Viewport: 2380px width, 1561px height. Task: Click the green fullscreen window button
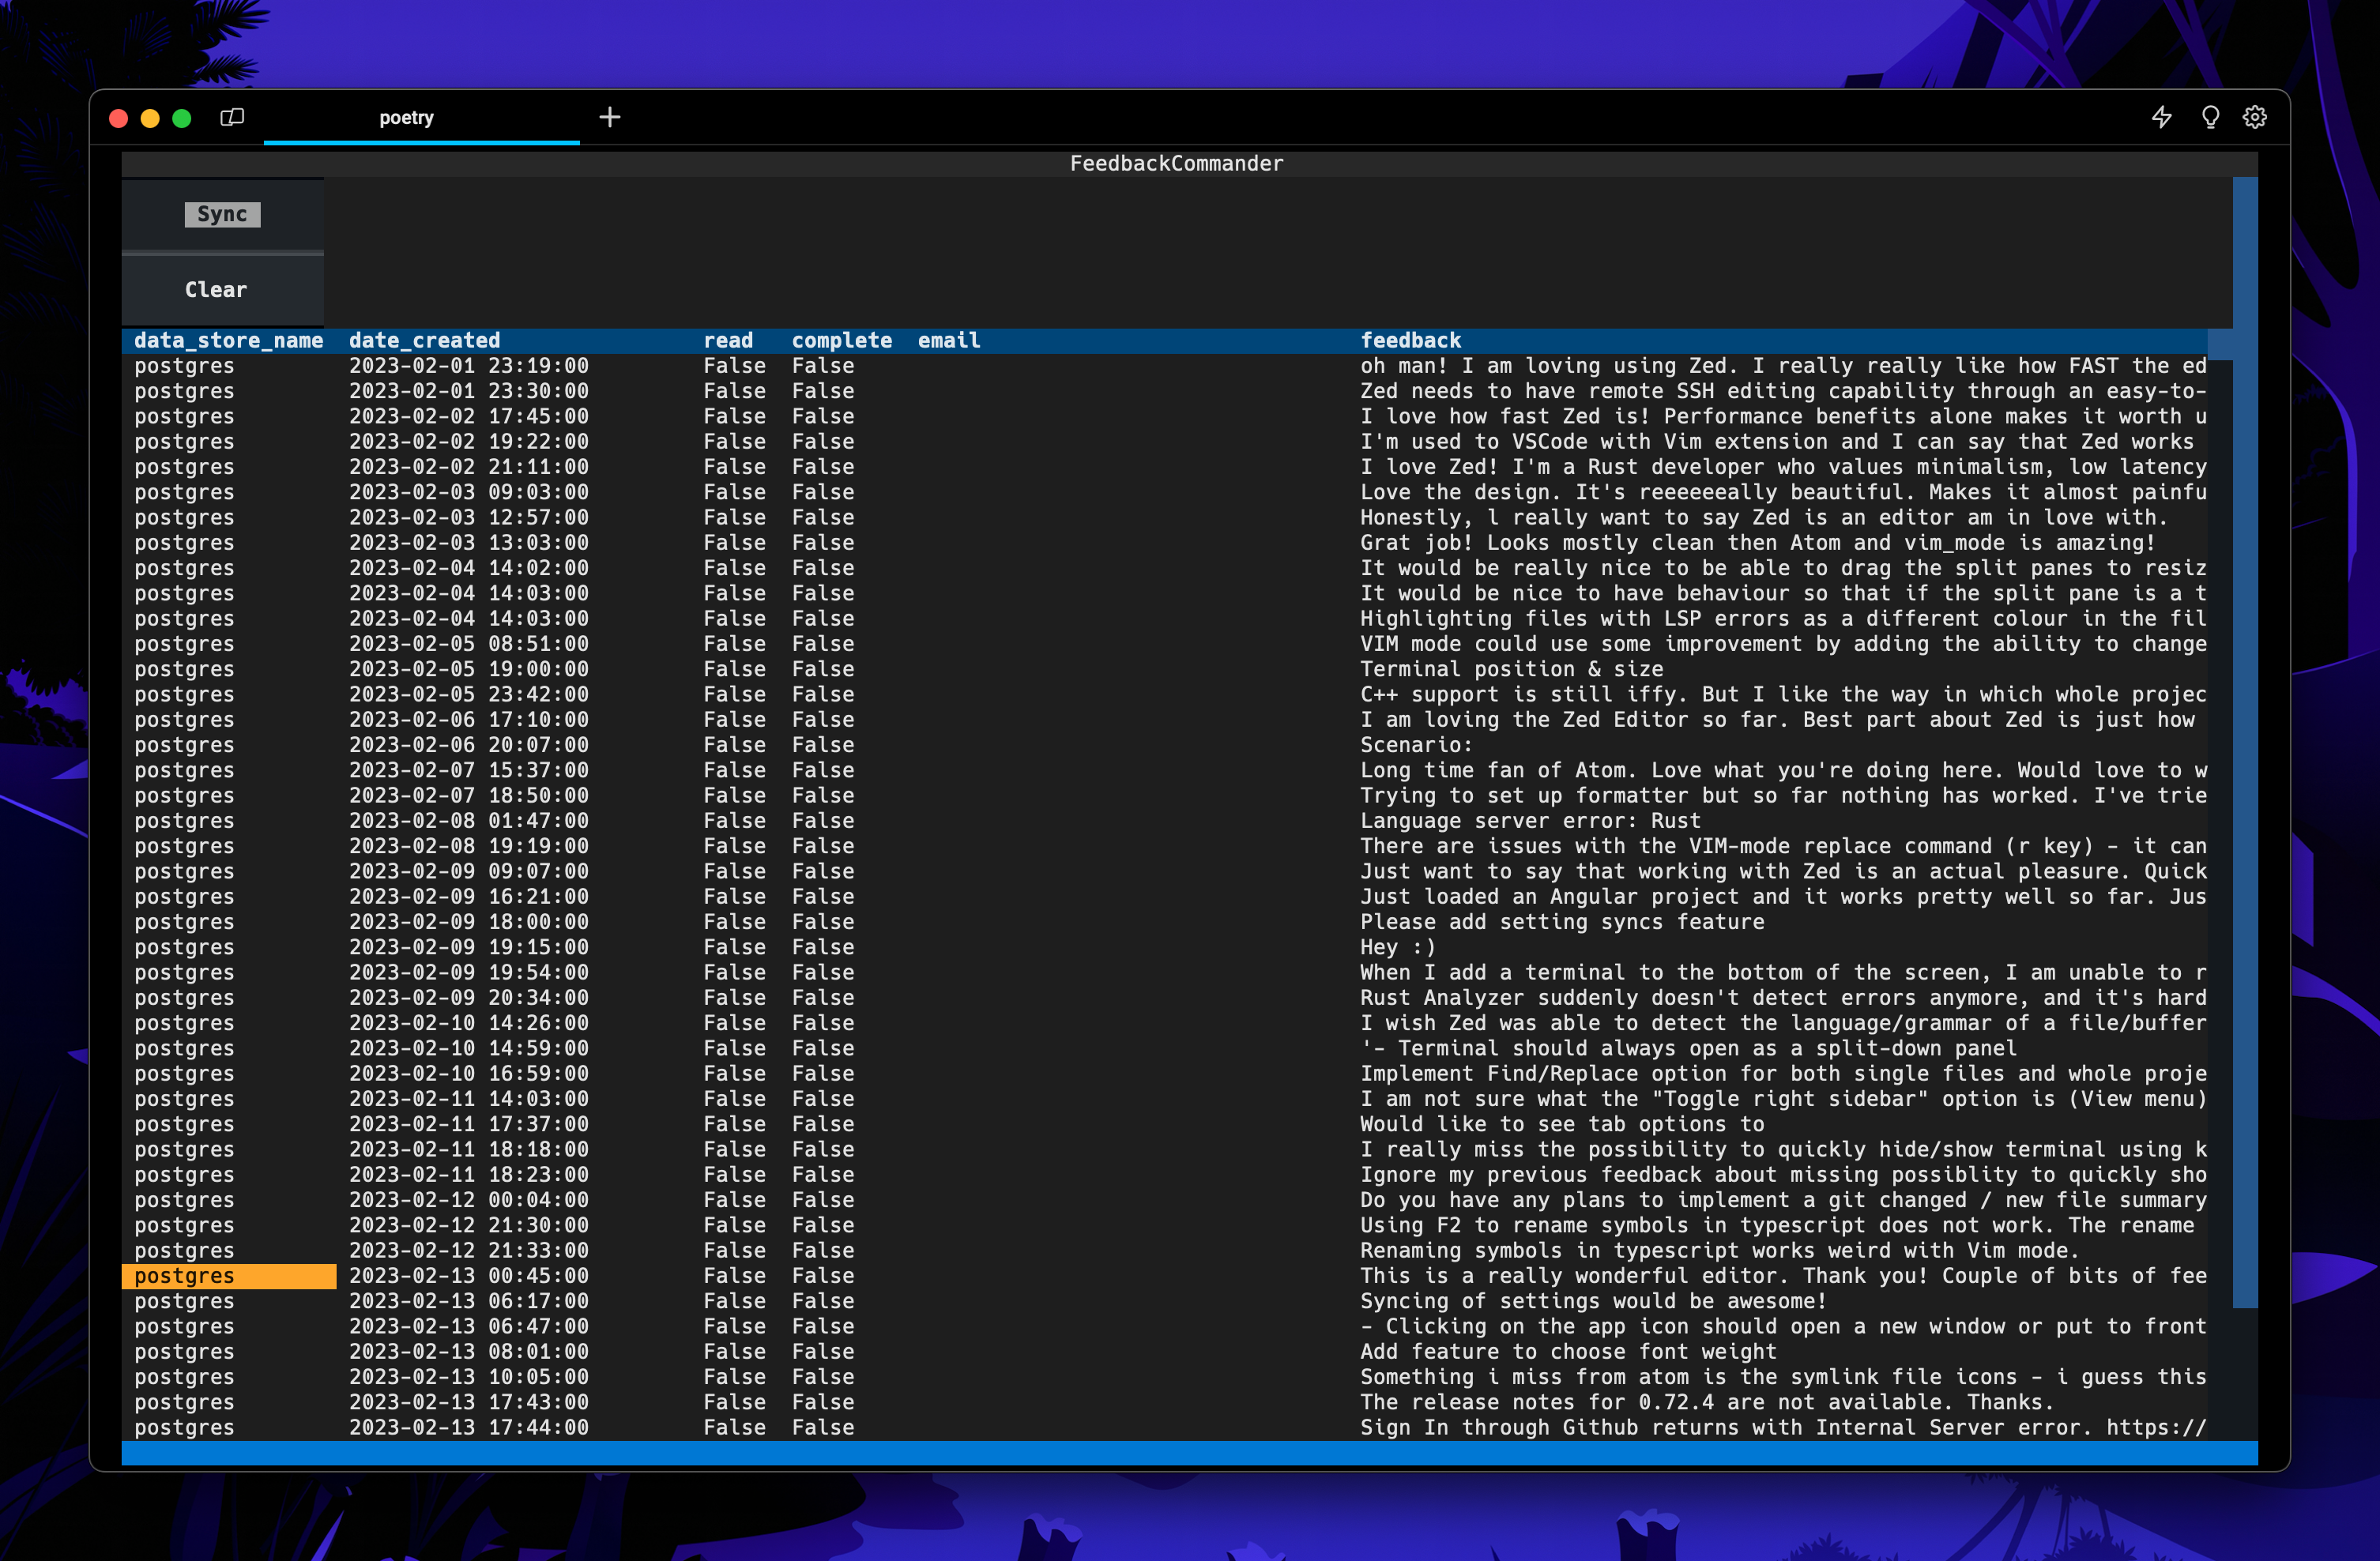tap(182, 118)
